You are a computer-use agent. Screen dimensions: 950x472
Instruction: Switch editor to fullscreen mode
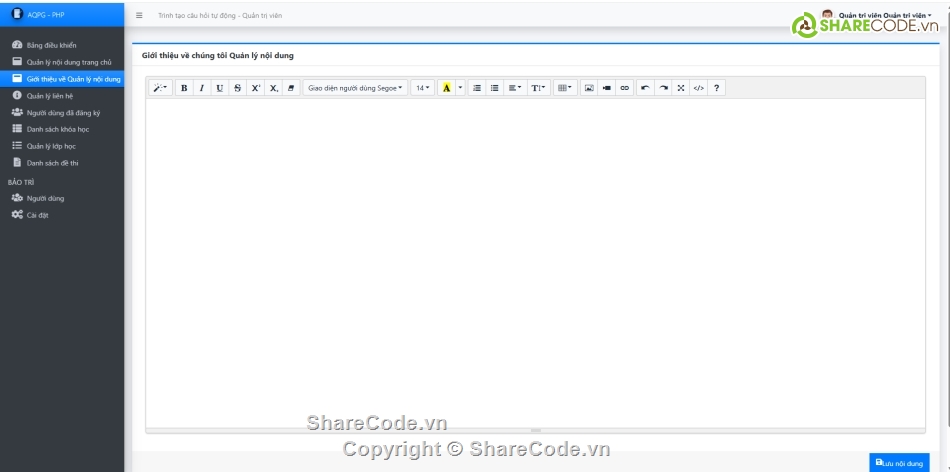pos(681,88)
